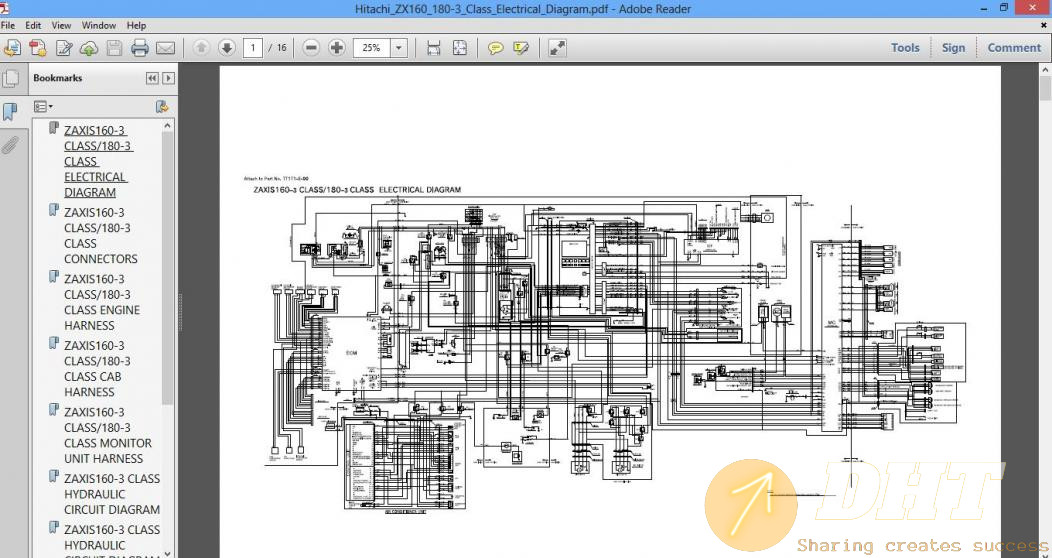The width and height of the screenshot is (1052, 558).
Task: Go to the previous page with the up arrow
Action: coord(201,48)
